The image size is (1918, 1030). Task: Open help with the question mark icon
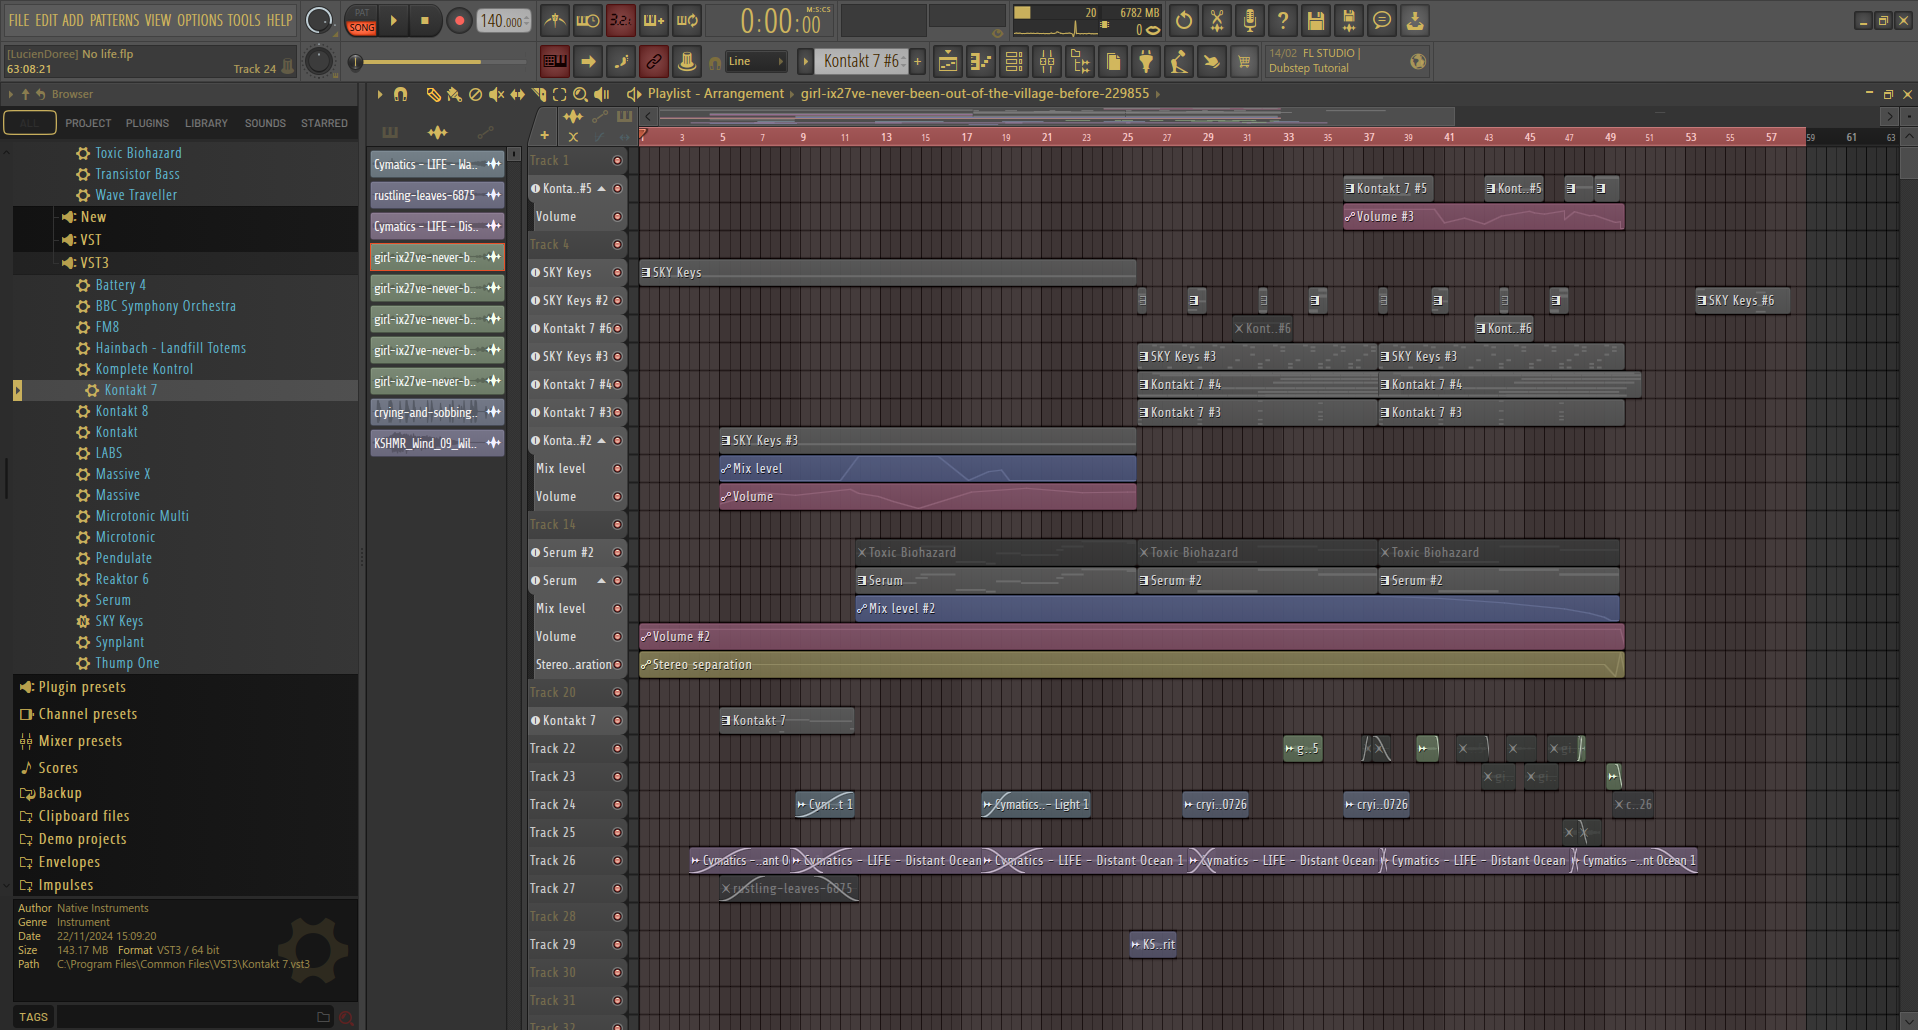[x=1283, y=20]
